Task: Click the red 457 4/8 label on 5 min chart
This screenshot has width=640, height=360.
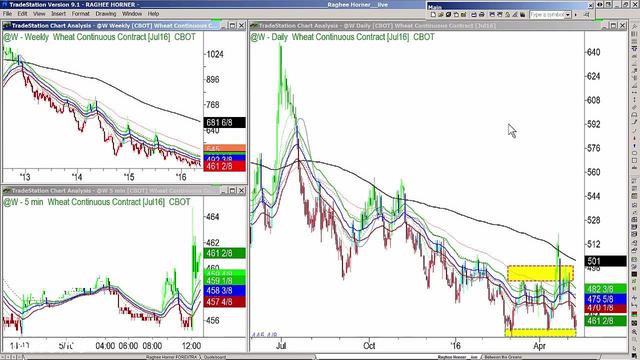Action: coord(224,302)
